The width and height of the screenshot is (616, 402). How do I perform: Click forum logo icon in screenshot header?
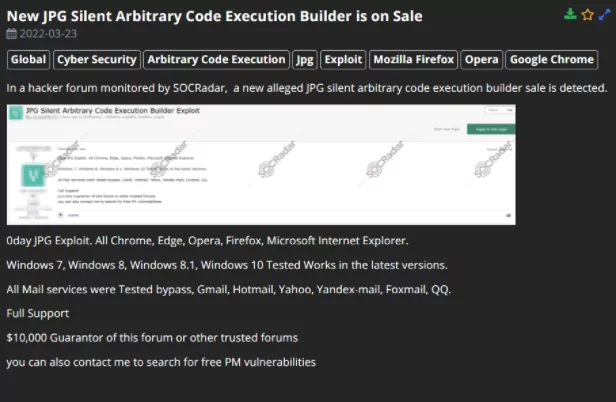click(x=16, y=113)
